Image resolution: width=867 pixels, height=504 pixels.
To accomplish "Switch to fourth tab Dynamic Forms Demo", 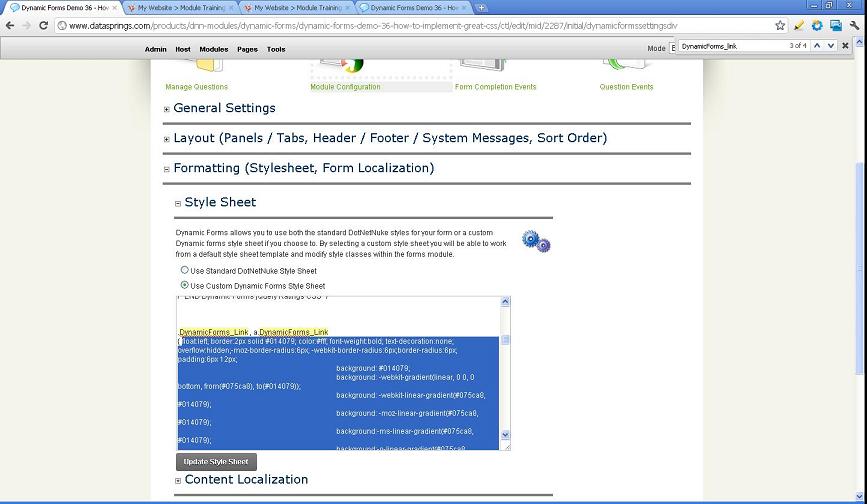I will (414, 8).
